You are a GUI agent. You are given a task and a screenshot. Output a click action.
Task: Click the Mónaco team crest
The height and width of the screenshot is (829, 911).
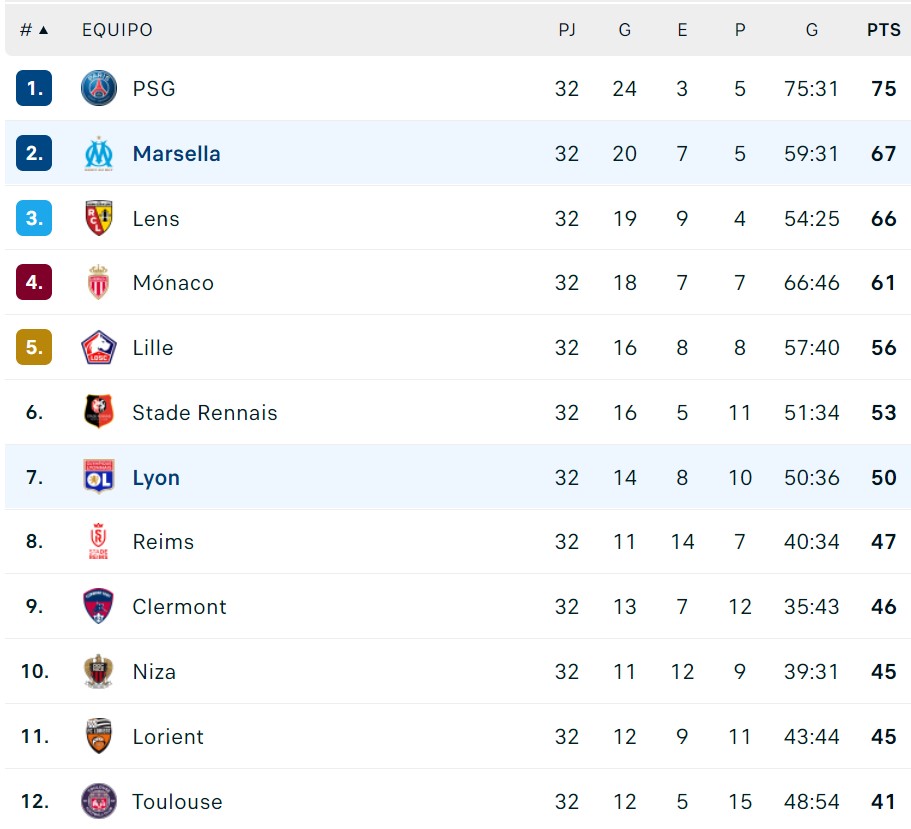[x=99, y=283]
